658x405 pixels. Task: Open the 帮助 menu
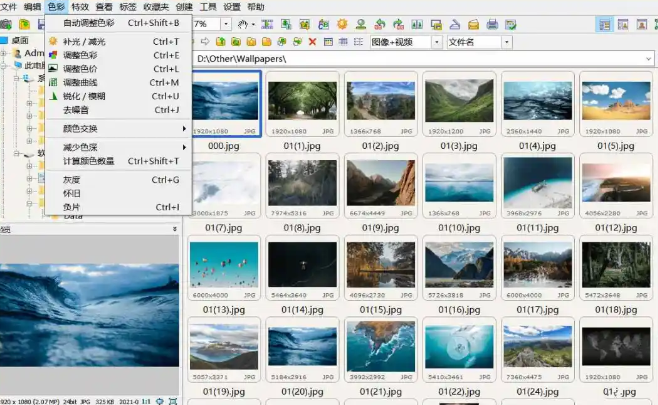click(256, 7)
